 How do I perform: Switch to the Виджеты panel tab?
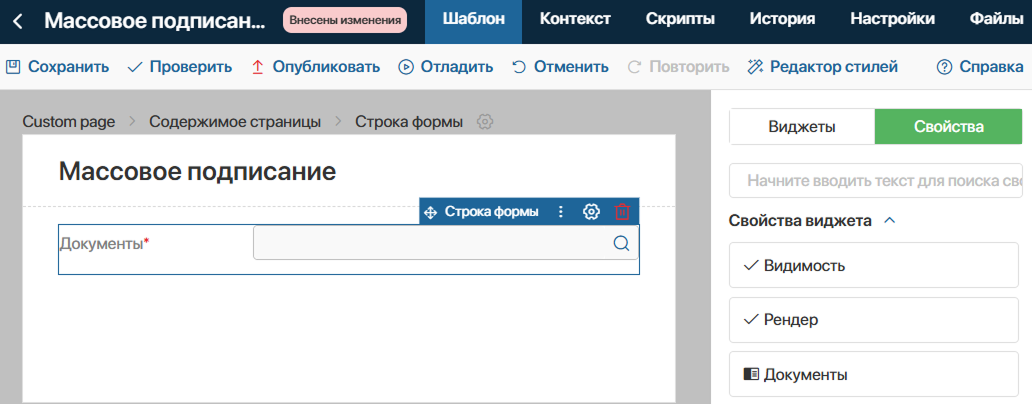pos(802,127)
